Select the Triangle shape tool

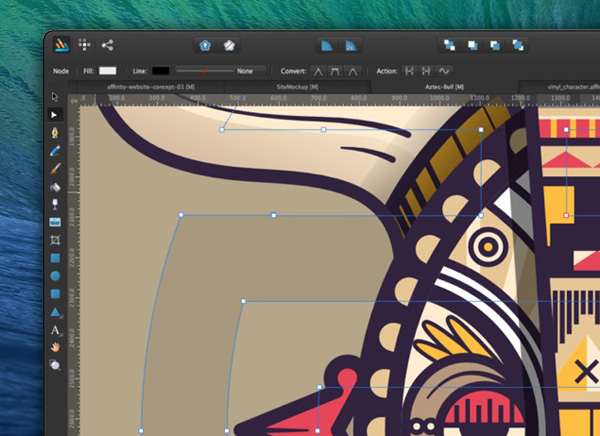55,312
